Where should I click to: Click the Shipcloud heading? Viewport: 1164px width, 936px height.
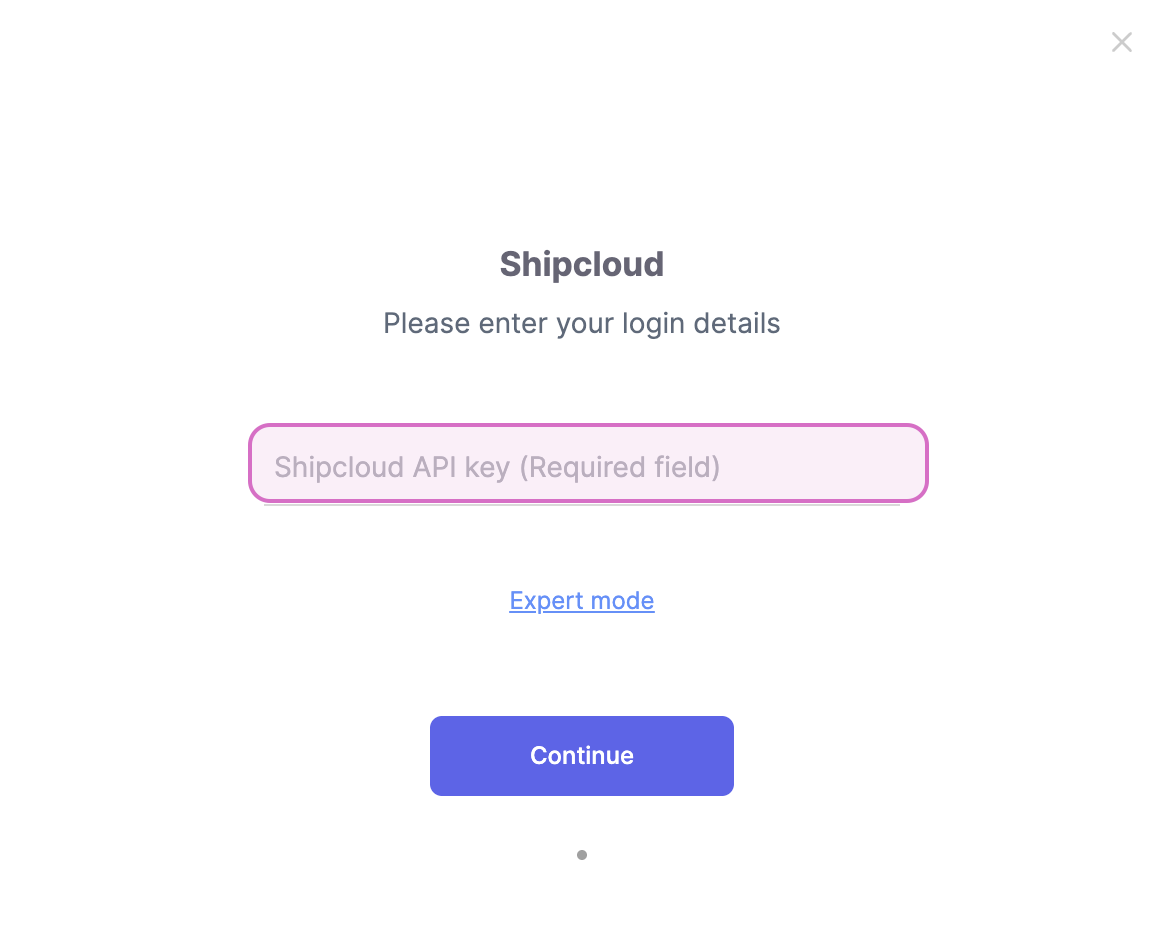581,264
